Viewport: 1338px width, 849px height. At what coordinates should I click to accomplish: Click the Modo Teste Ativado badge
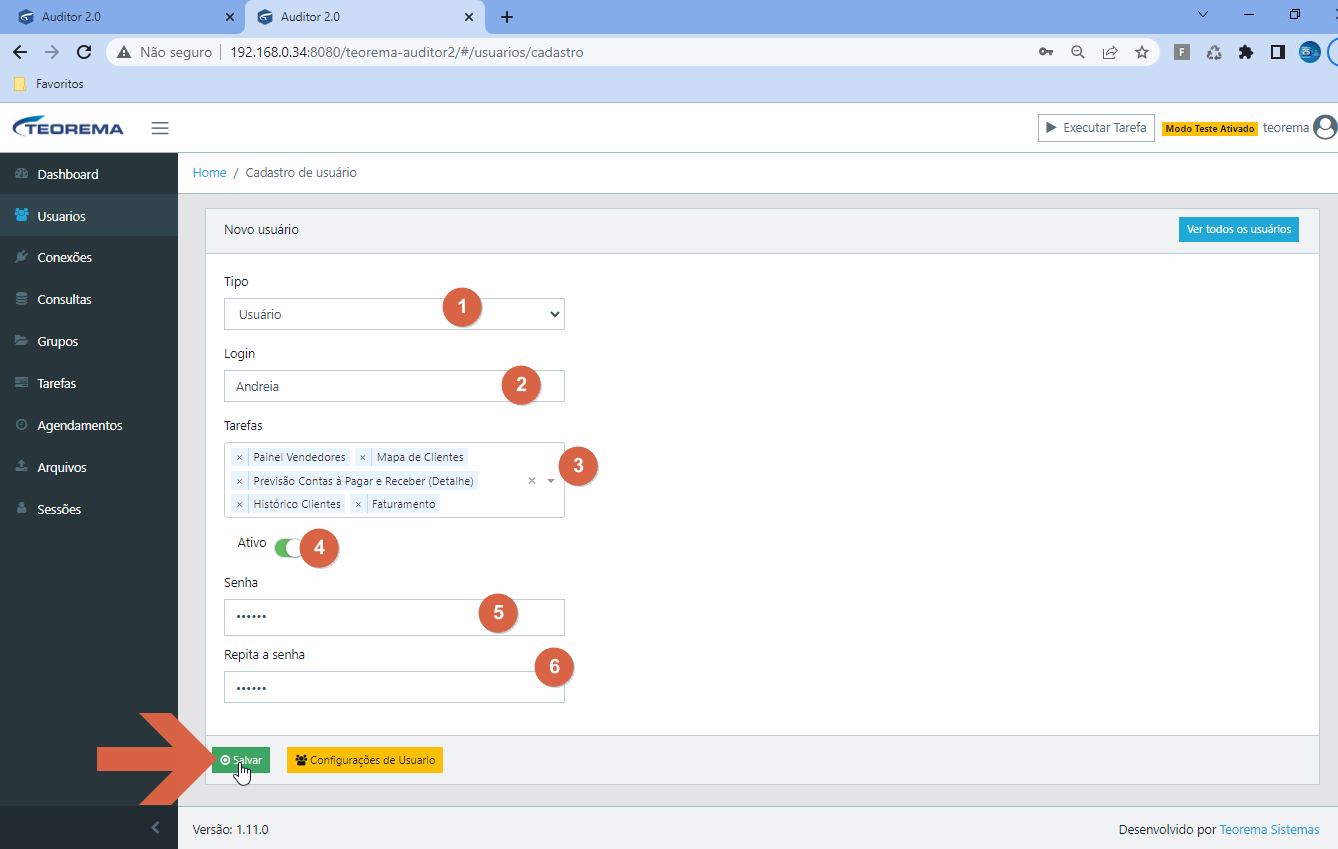(1210, 129)
